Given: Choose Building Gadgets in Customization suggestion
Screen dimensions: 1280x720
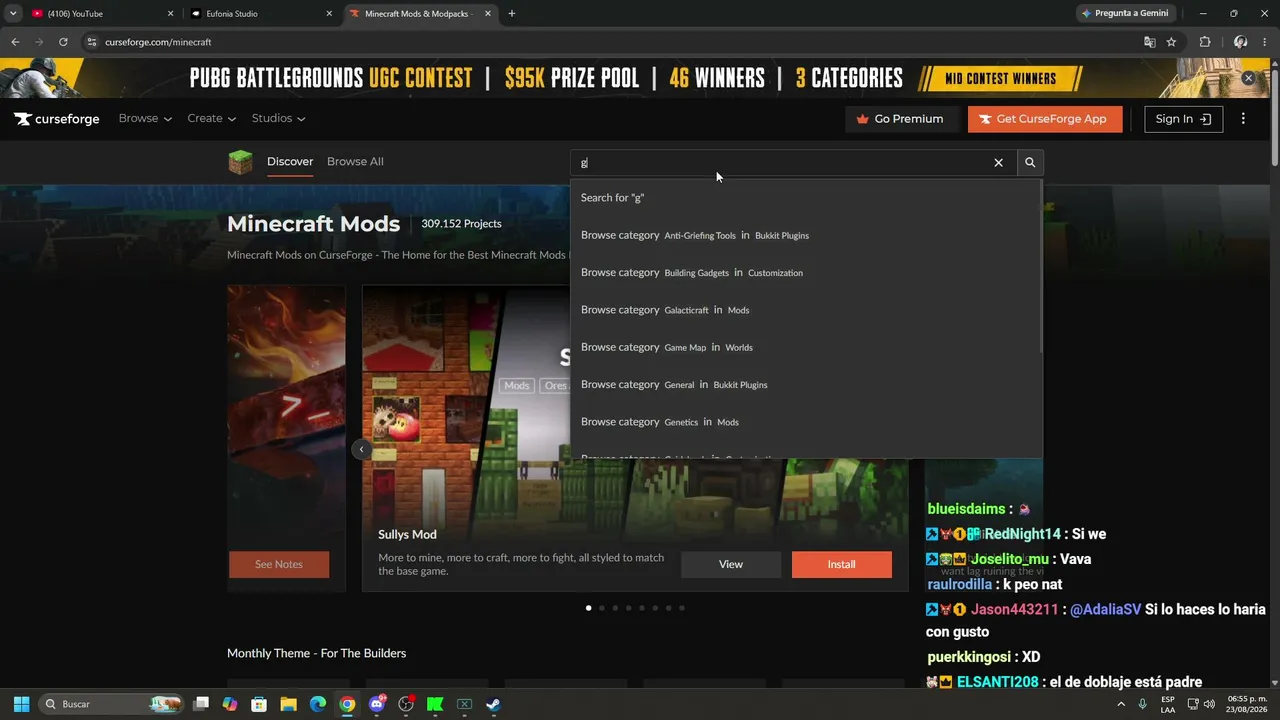Looking at the screenshot, I should (x=806, y=272).
